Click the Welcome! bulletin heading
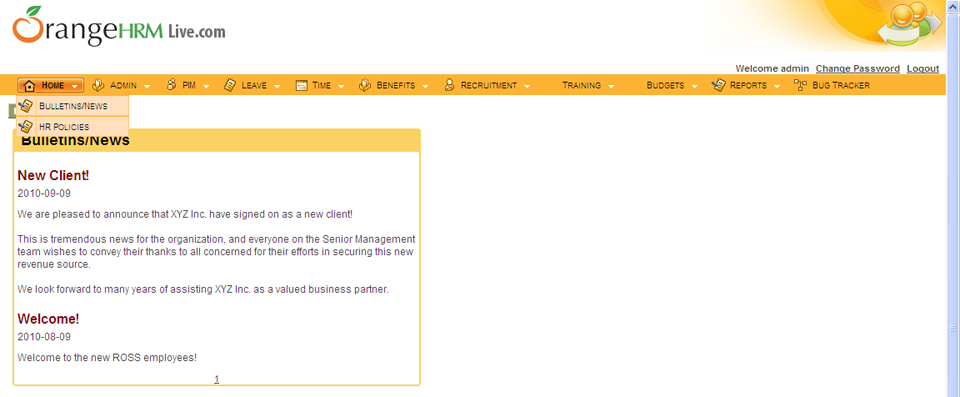 pos(48,319)
